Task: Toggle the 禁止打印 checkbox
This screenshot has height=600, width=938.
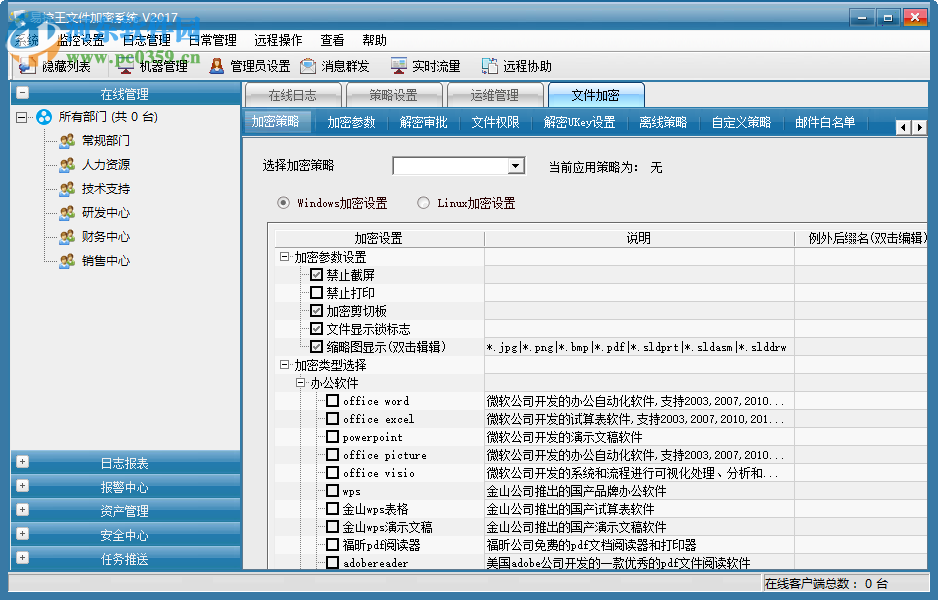Action: tap(316, 293)
